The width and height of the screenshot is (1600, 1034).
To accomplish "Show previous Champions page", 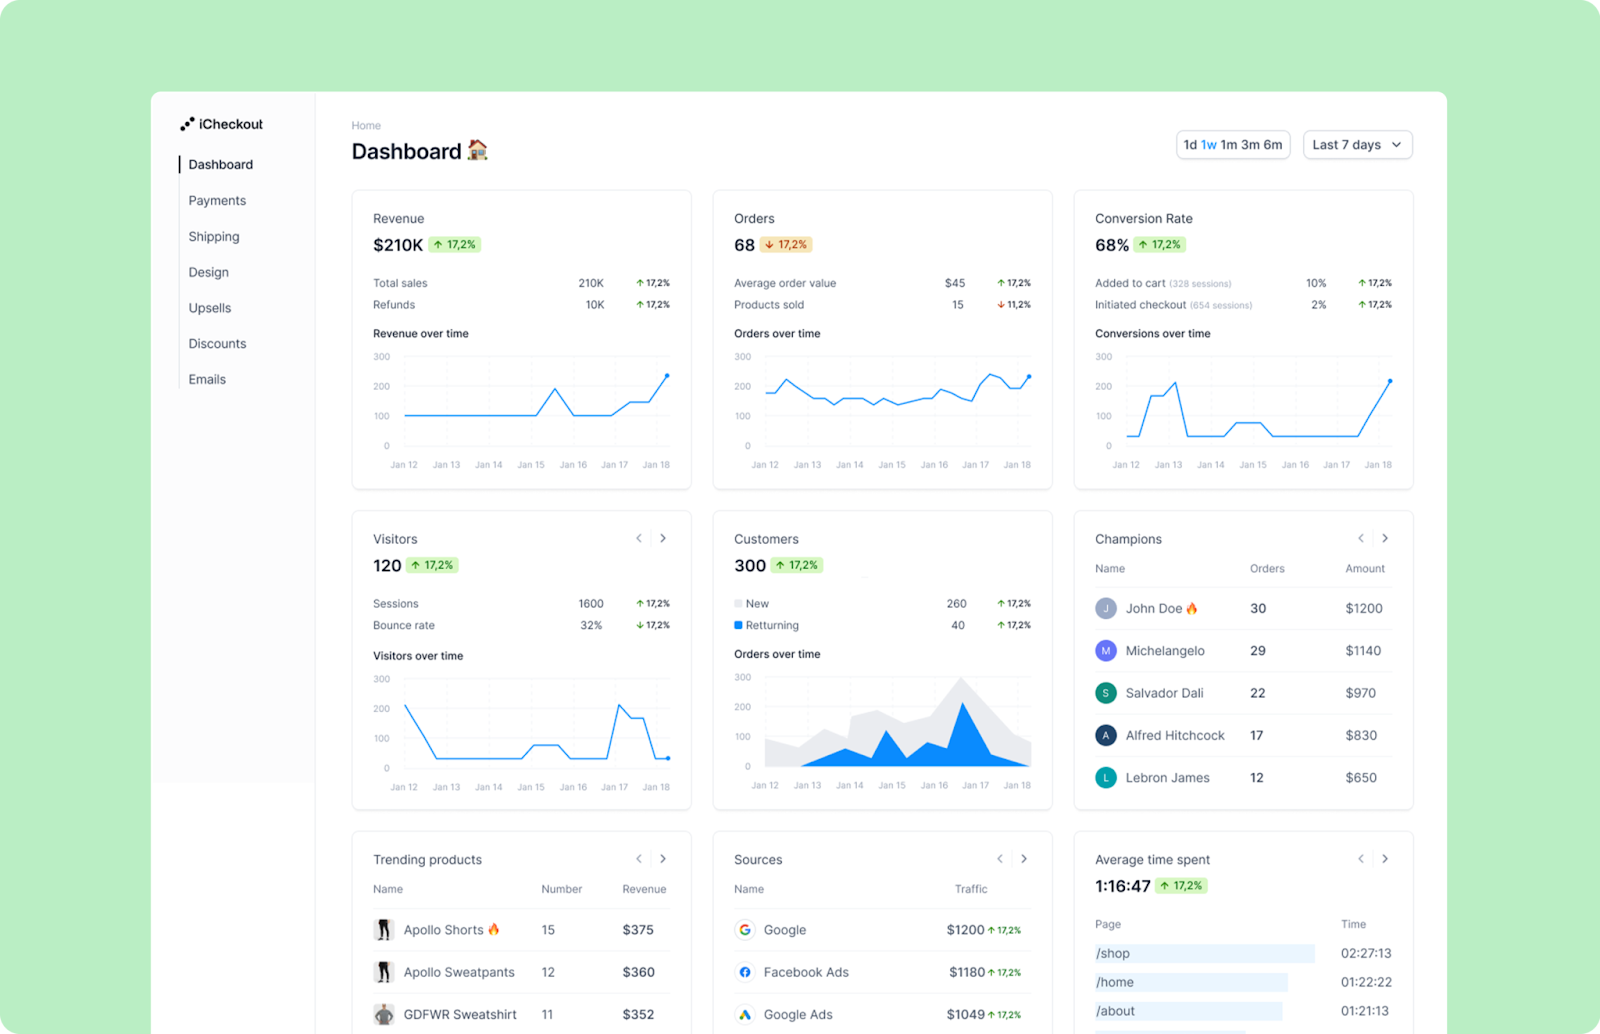I will click(x=1361, y=538).
